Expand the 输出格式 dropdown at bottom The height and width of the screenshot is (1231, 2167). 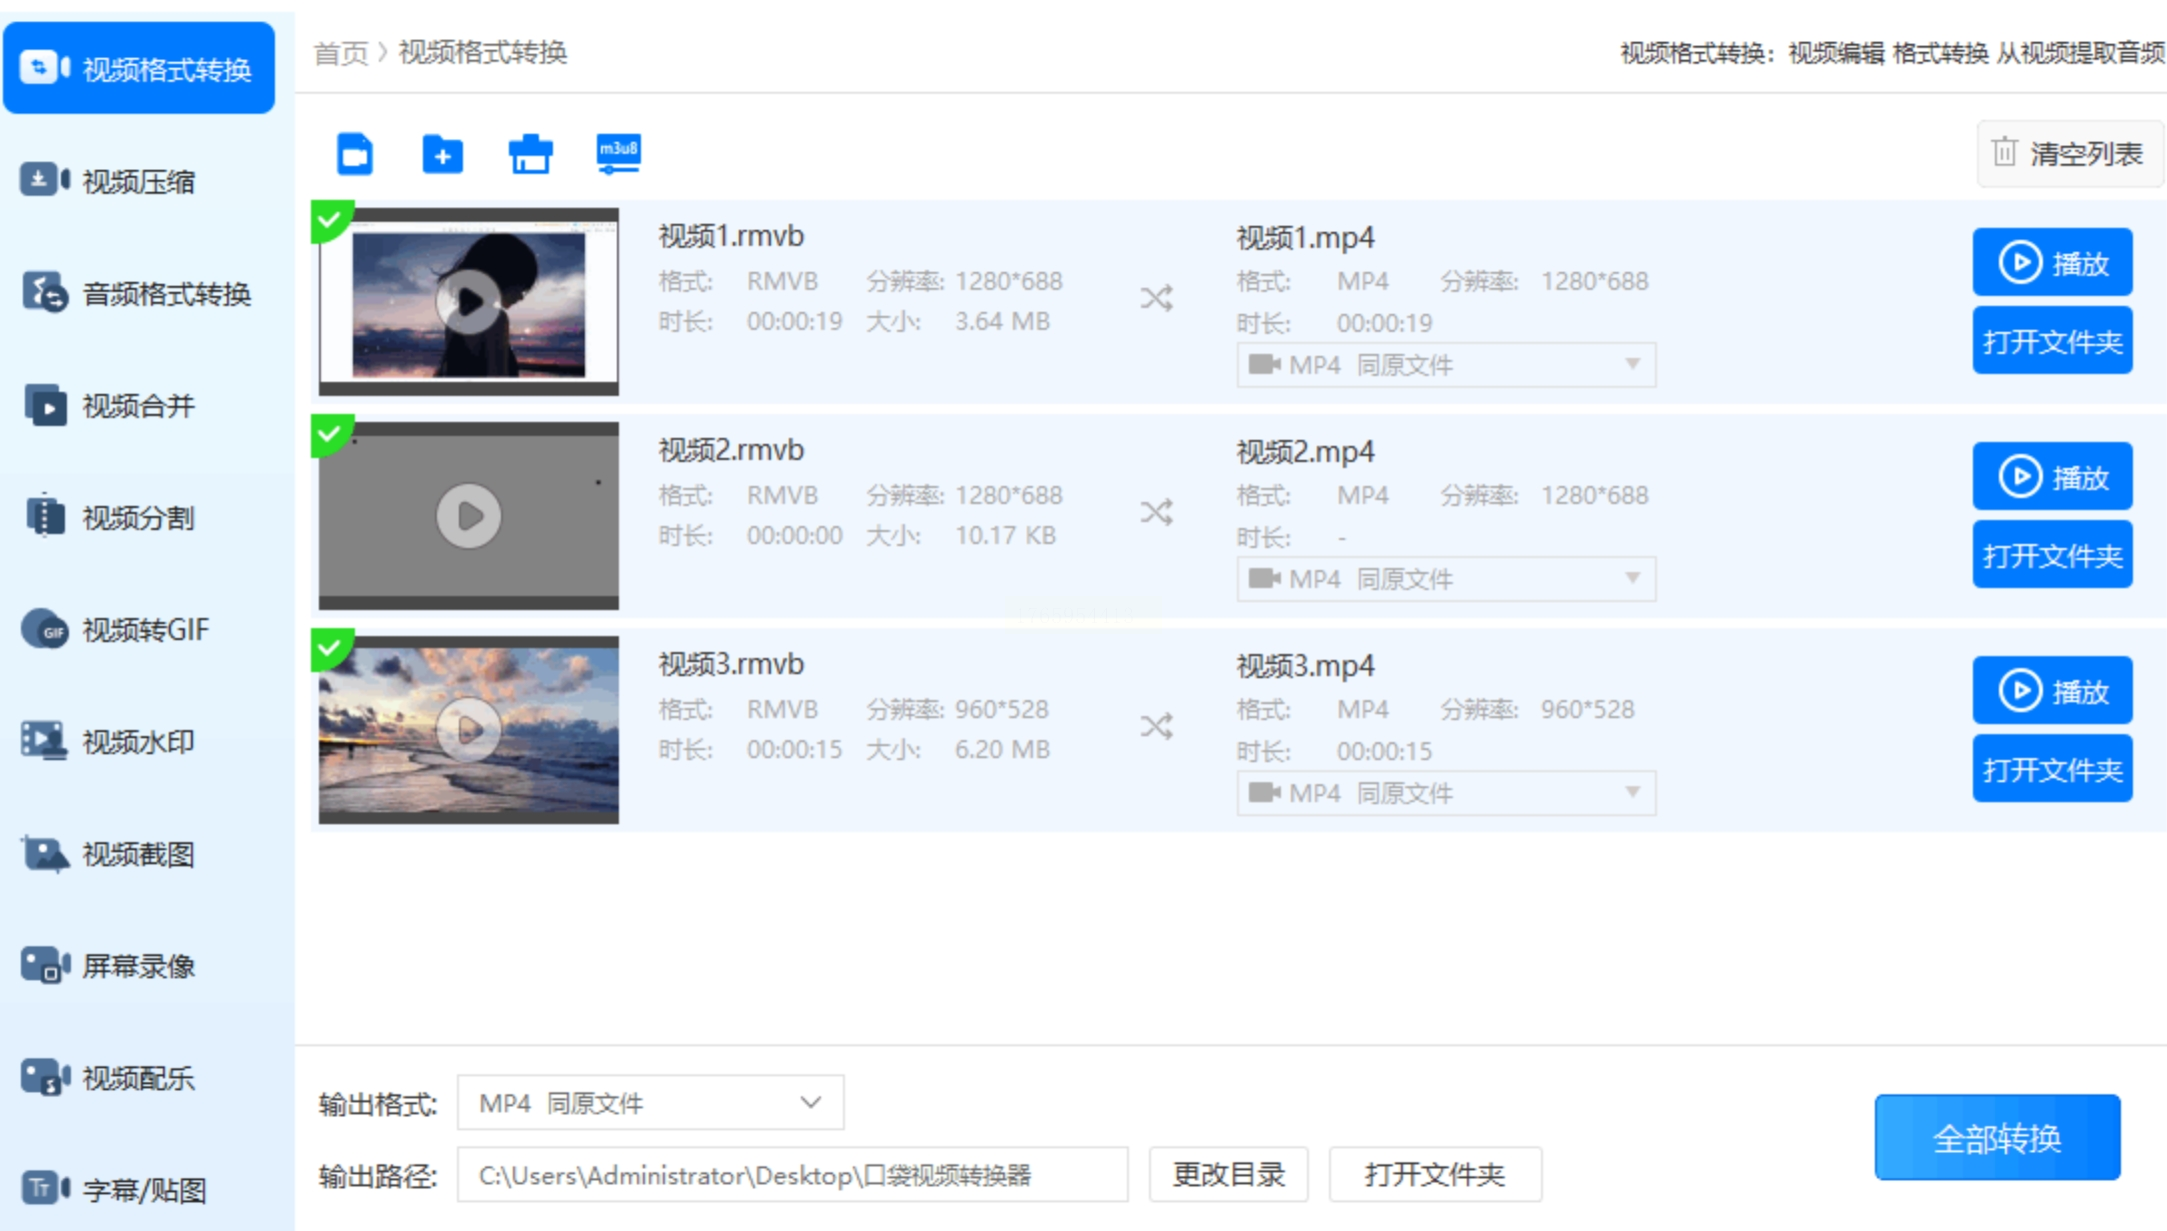tap(650, 1103)
